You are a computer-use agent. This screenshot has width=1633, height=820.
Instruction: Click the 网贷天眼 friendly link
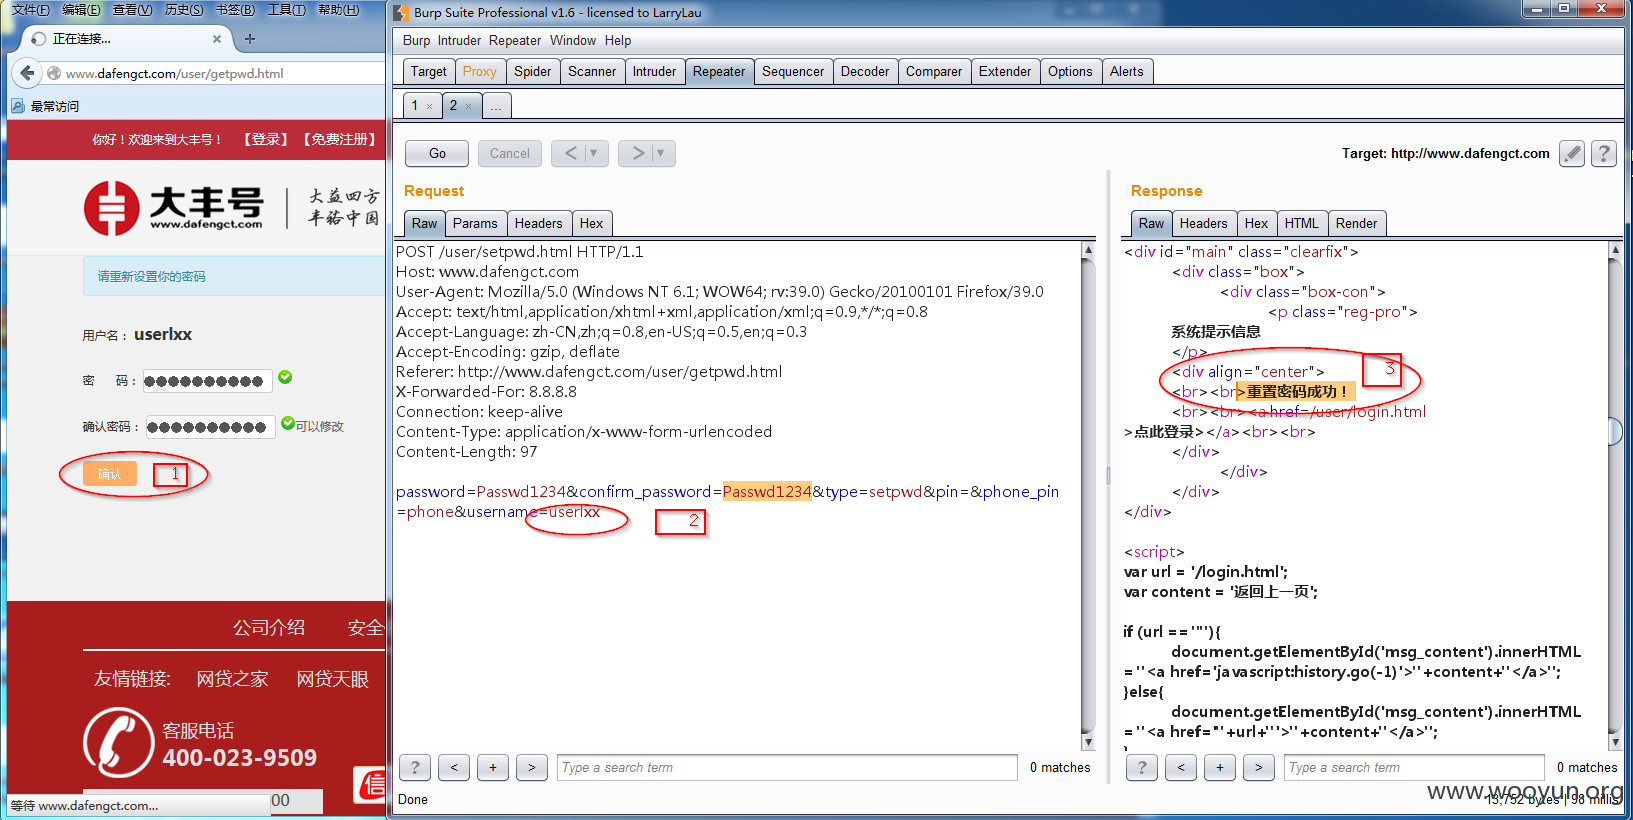tap(332, 679)
